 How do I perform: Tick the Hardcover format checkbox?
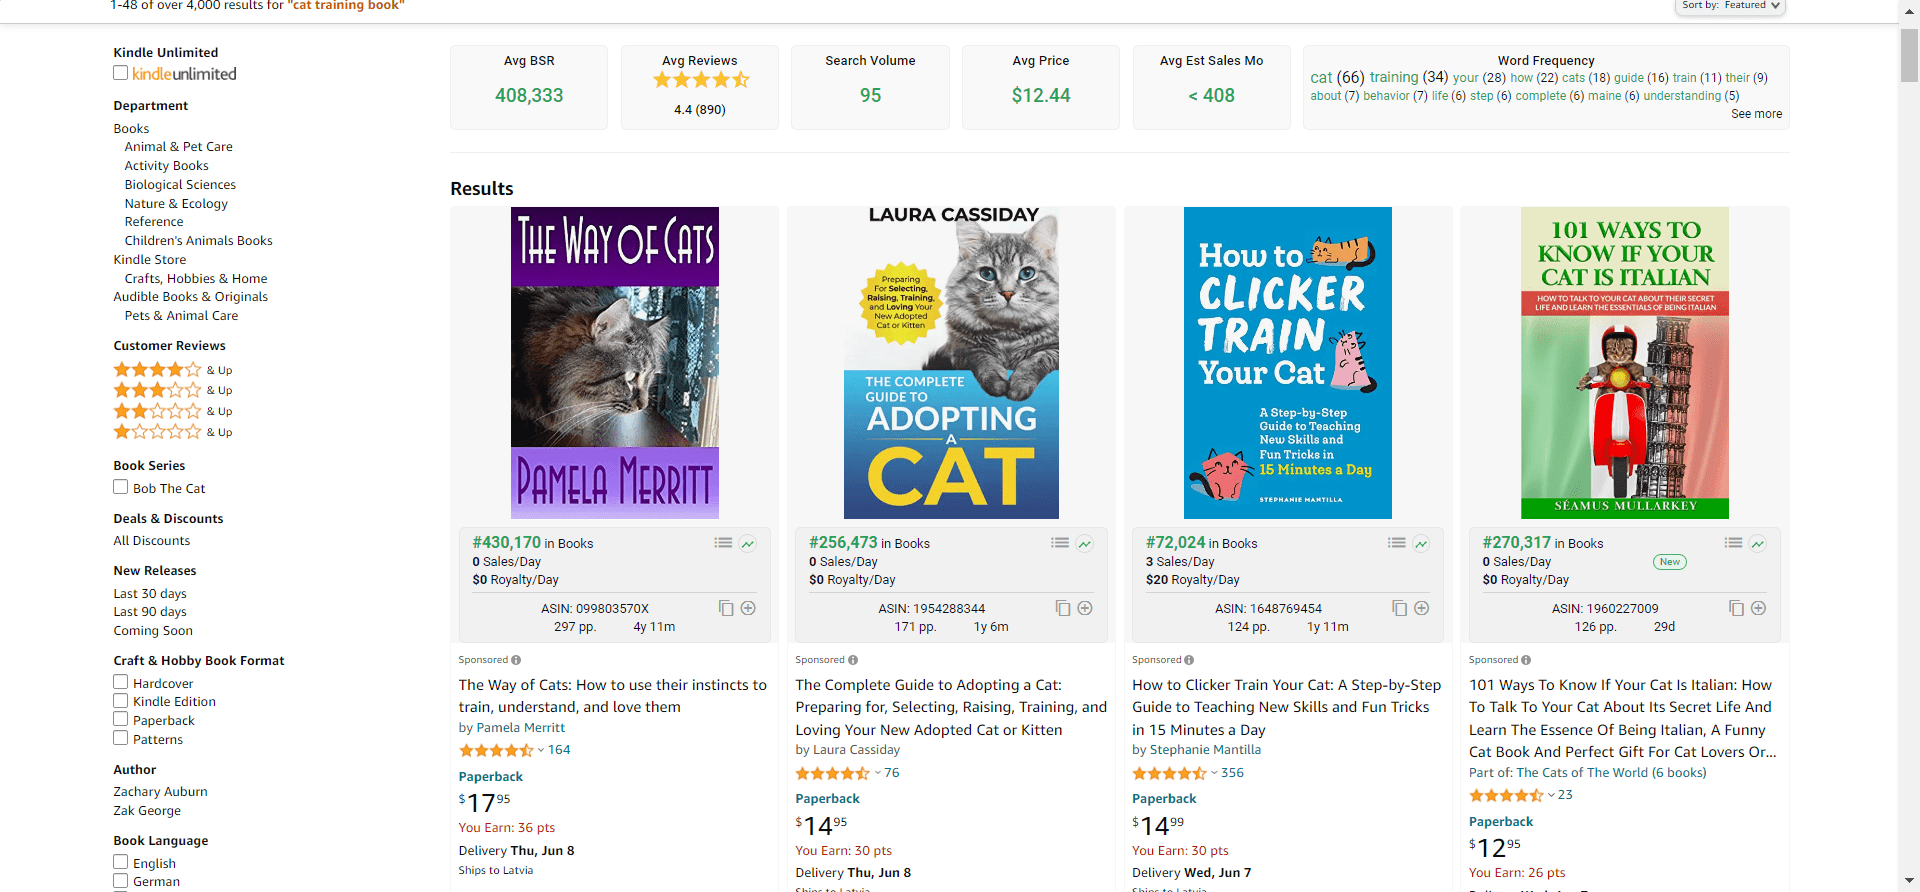coord(121,682)
